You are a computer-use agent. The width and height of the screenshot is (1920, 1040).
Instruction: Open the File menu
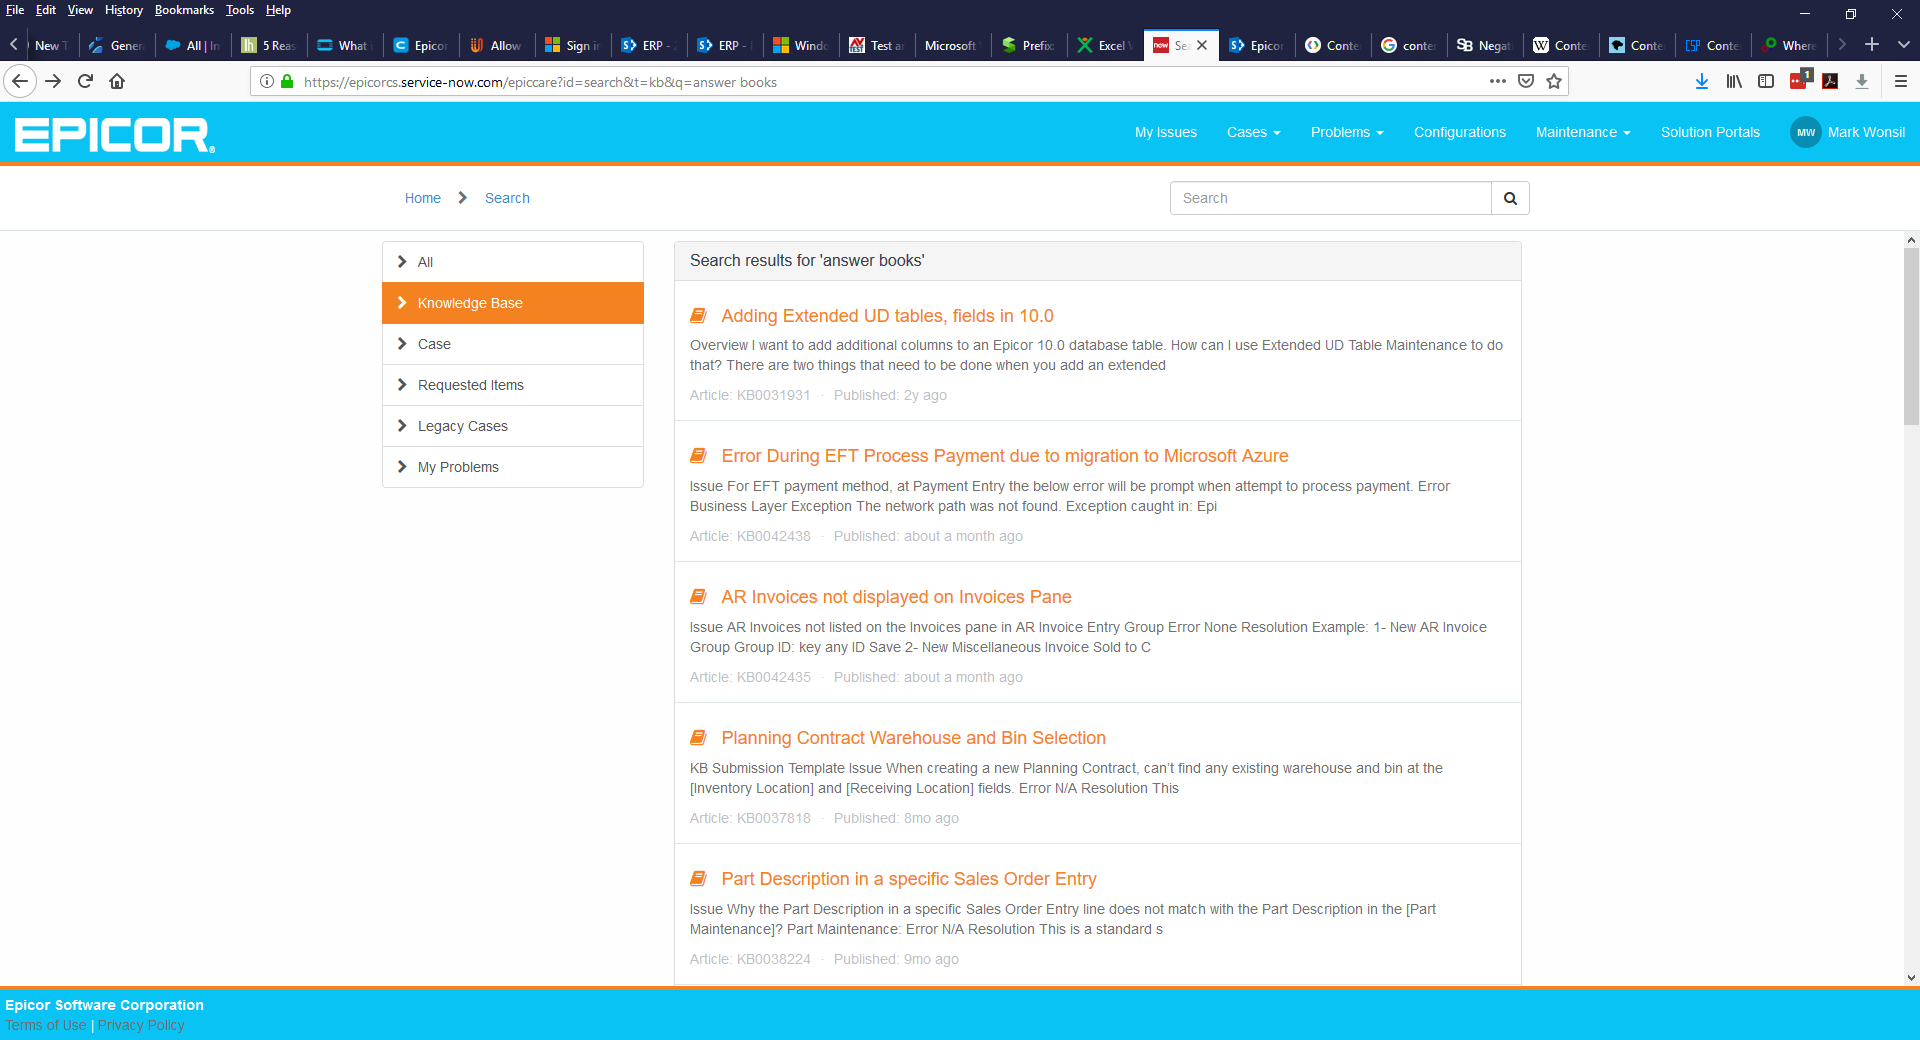click(15, 10)
